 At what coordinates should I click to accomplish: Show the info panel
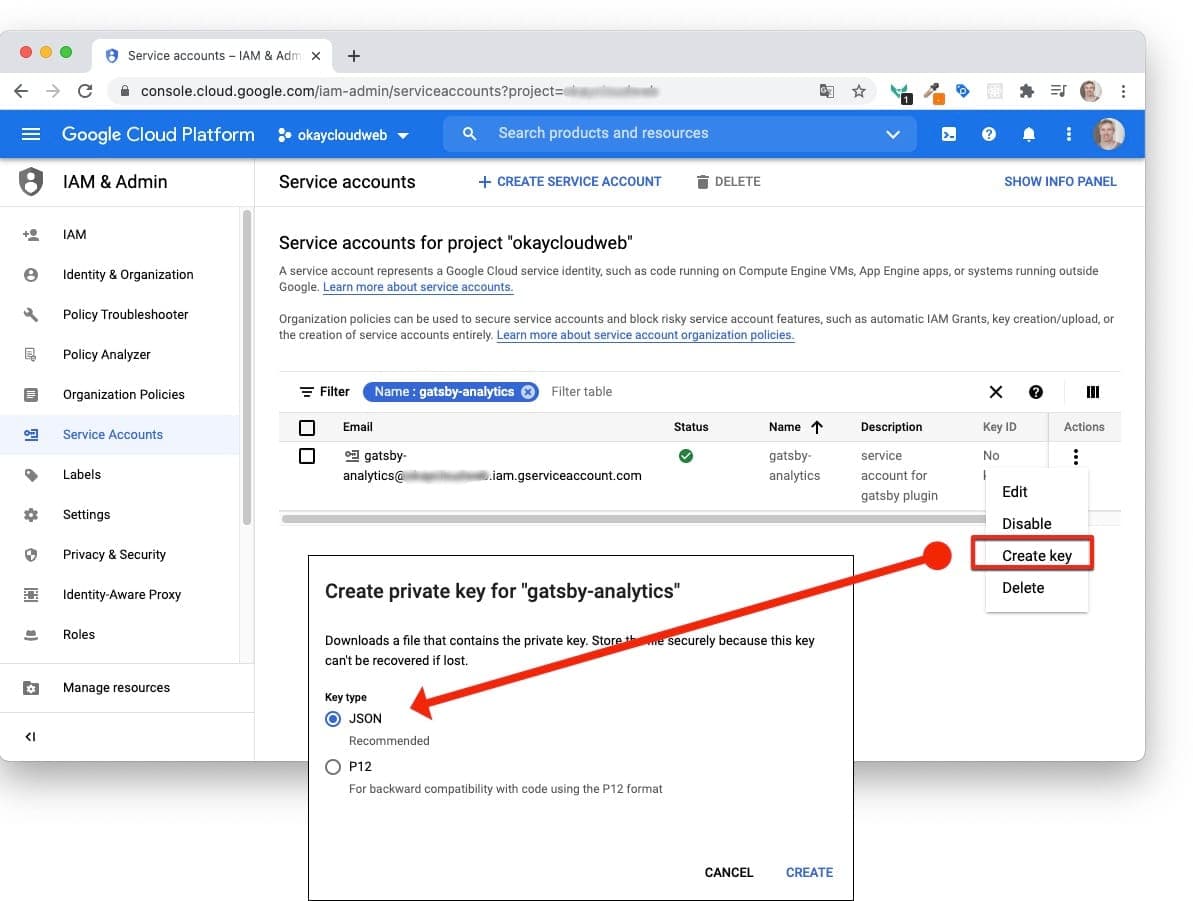coord(1060,182)
